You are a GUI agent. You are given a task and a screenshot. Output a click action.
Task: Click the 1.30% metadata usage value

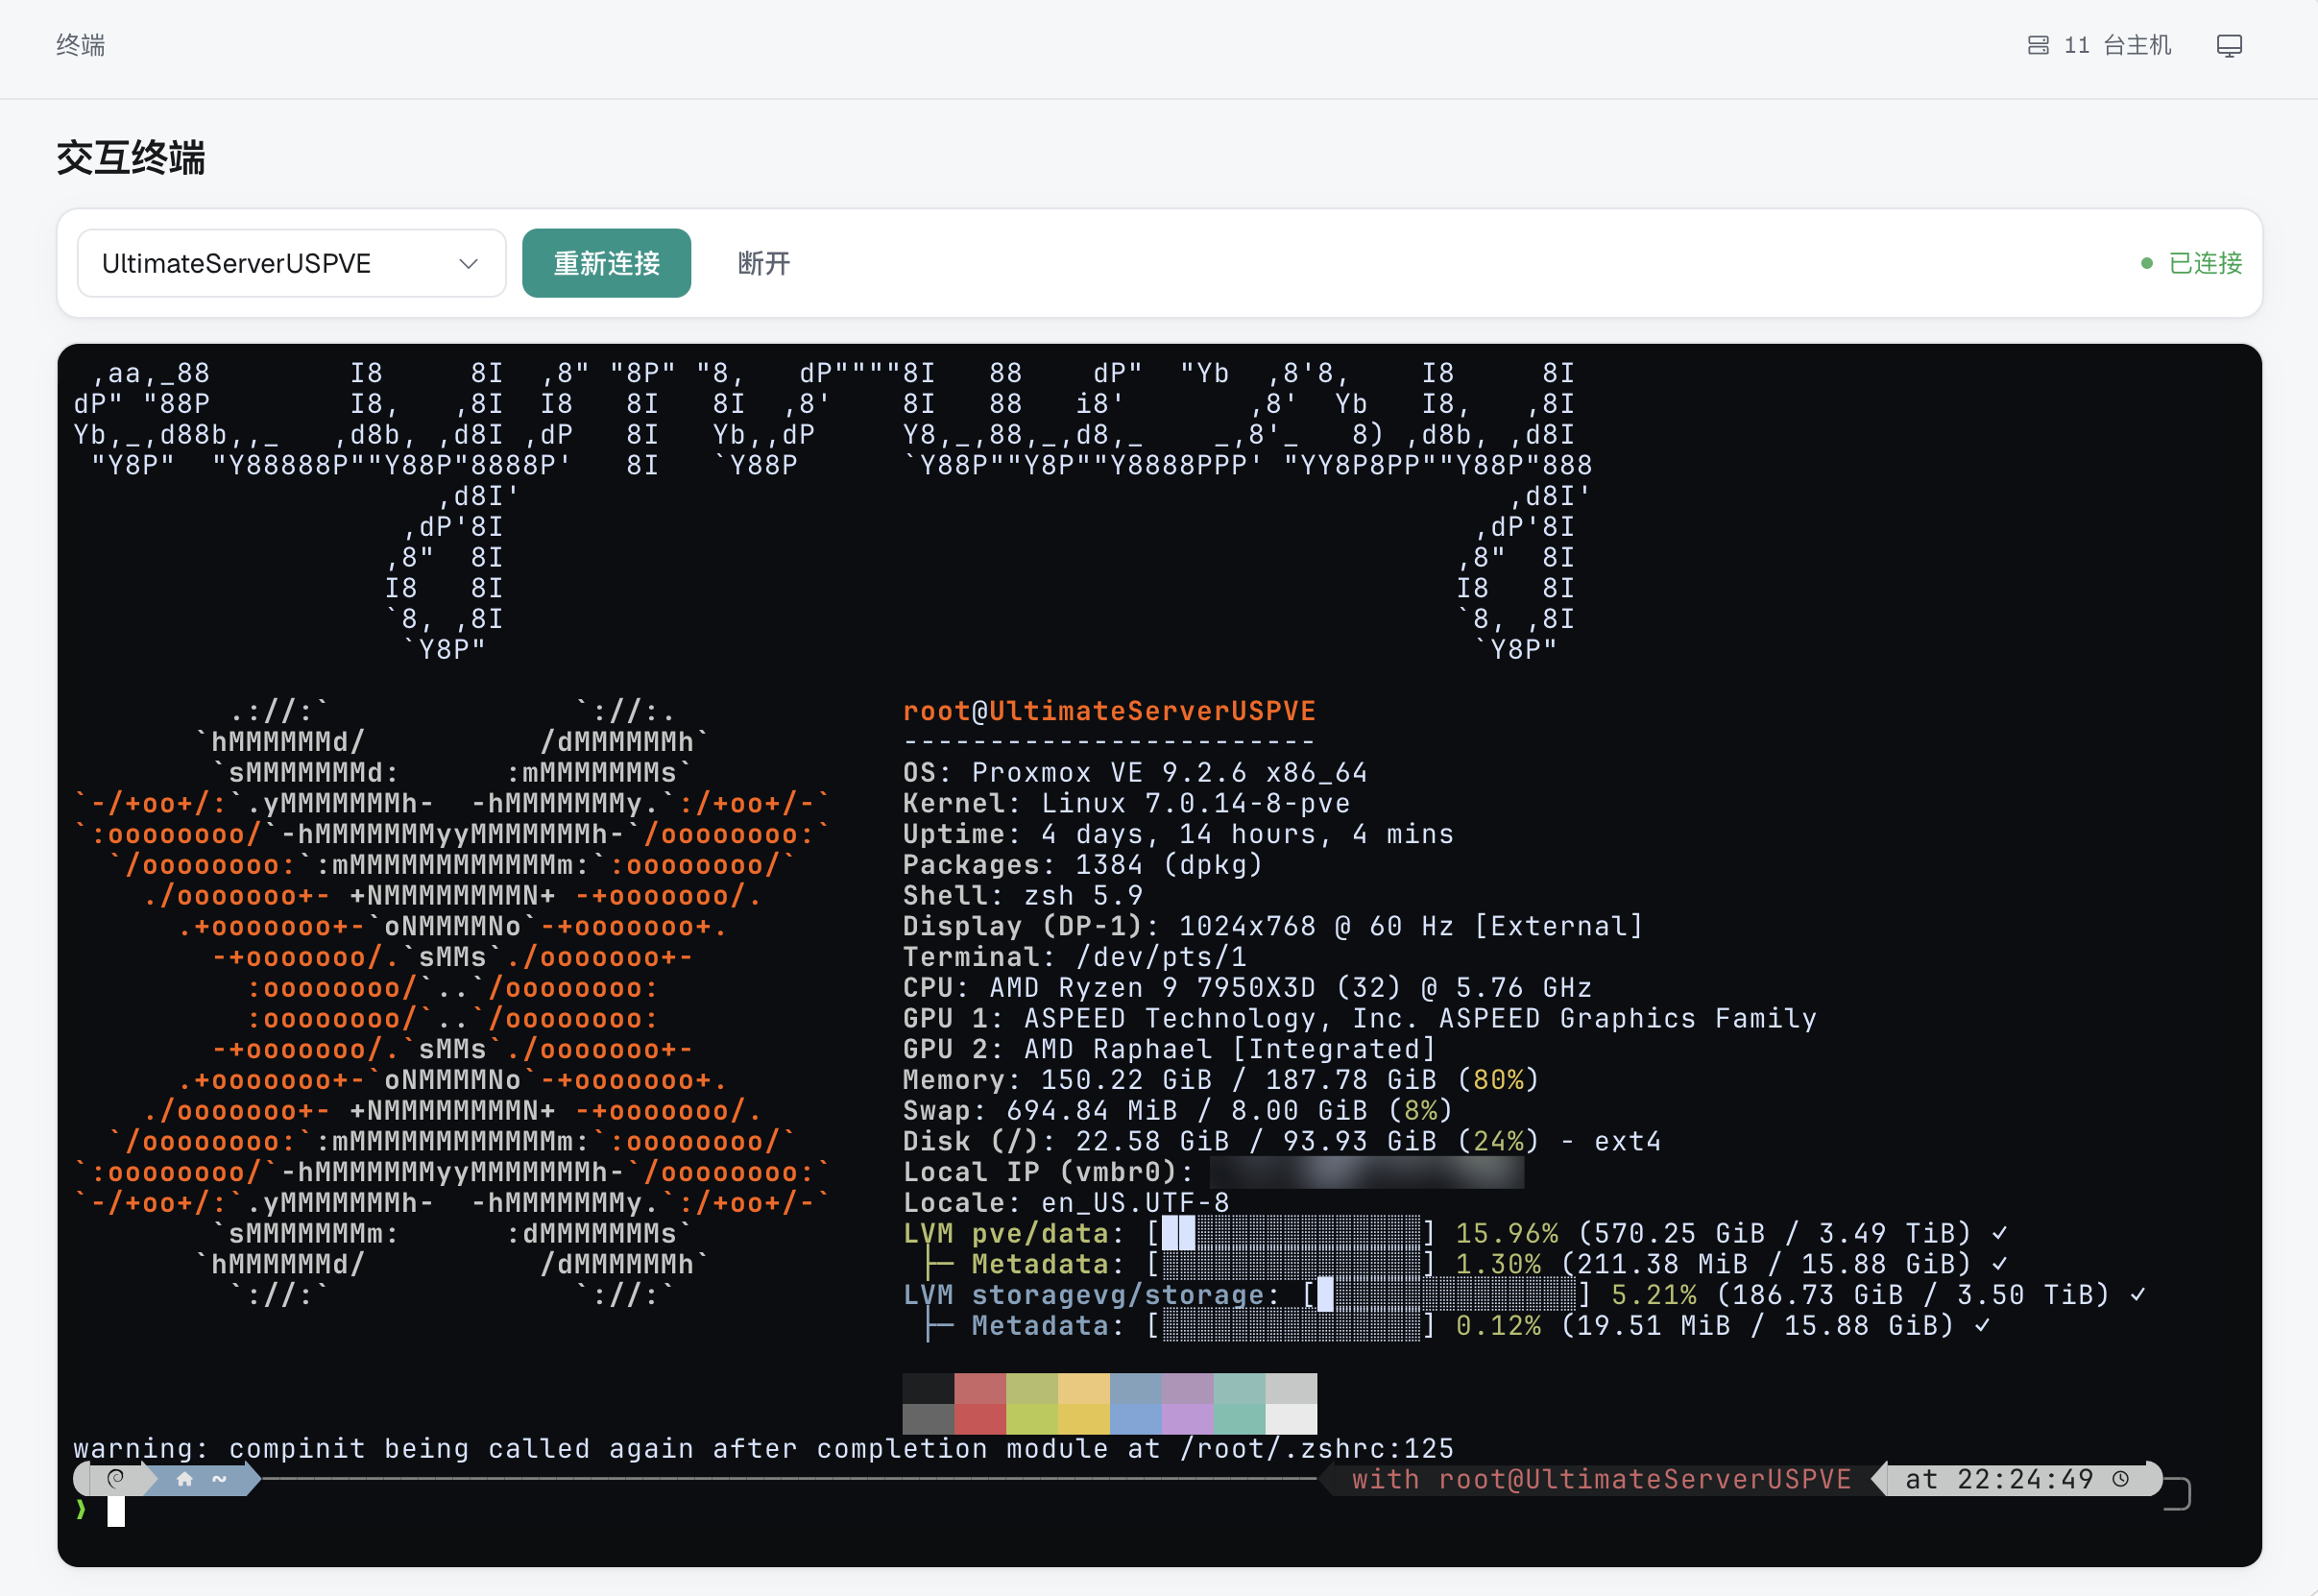click(1498, 1265)
